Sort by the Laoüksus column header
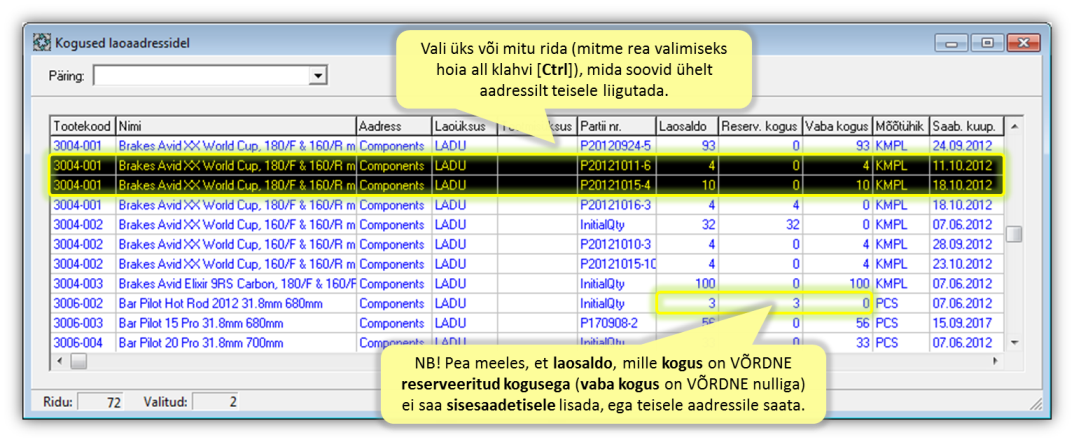Screen dimensions: 1074x442 464,127
